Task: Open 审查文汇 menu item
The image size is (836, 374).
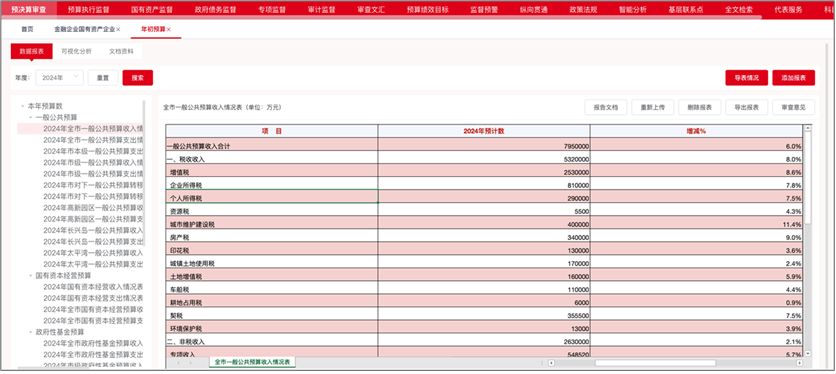Action: (371, 9)
